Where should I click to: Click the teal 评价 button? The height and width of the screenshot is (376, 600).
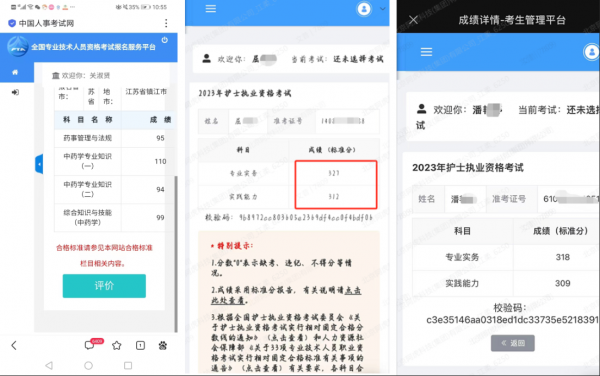pos(104,286)
